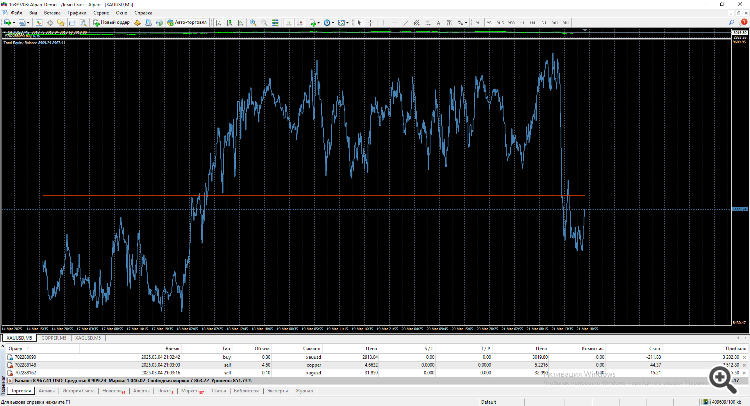Click the Tile Windows icon
The width and height of the screenshot is (750, 406).
[x=275, y=22]
